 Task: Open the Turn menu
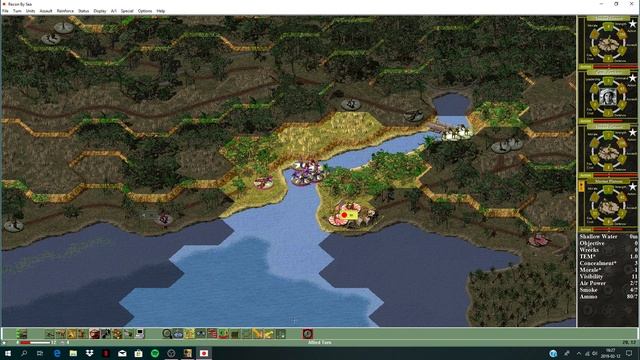(x=17, y=11)
